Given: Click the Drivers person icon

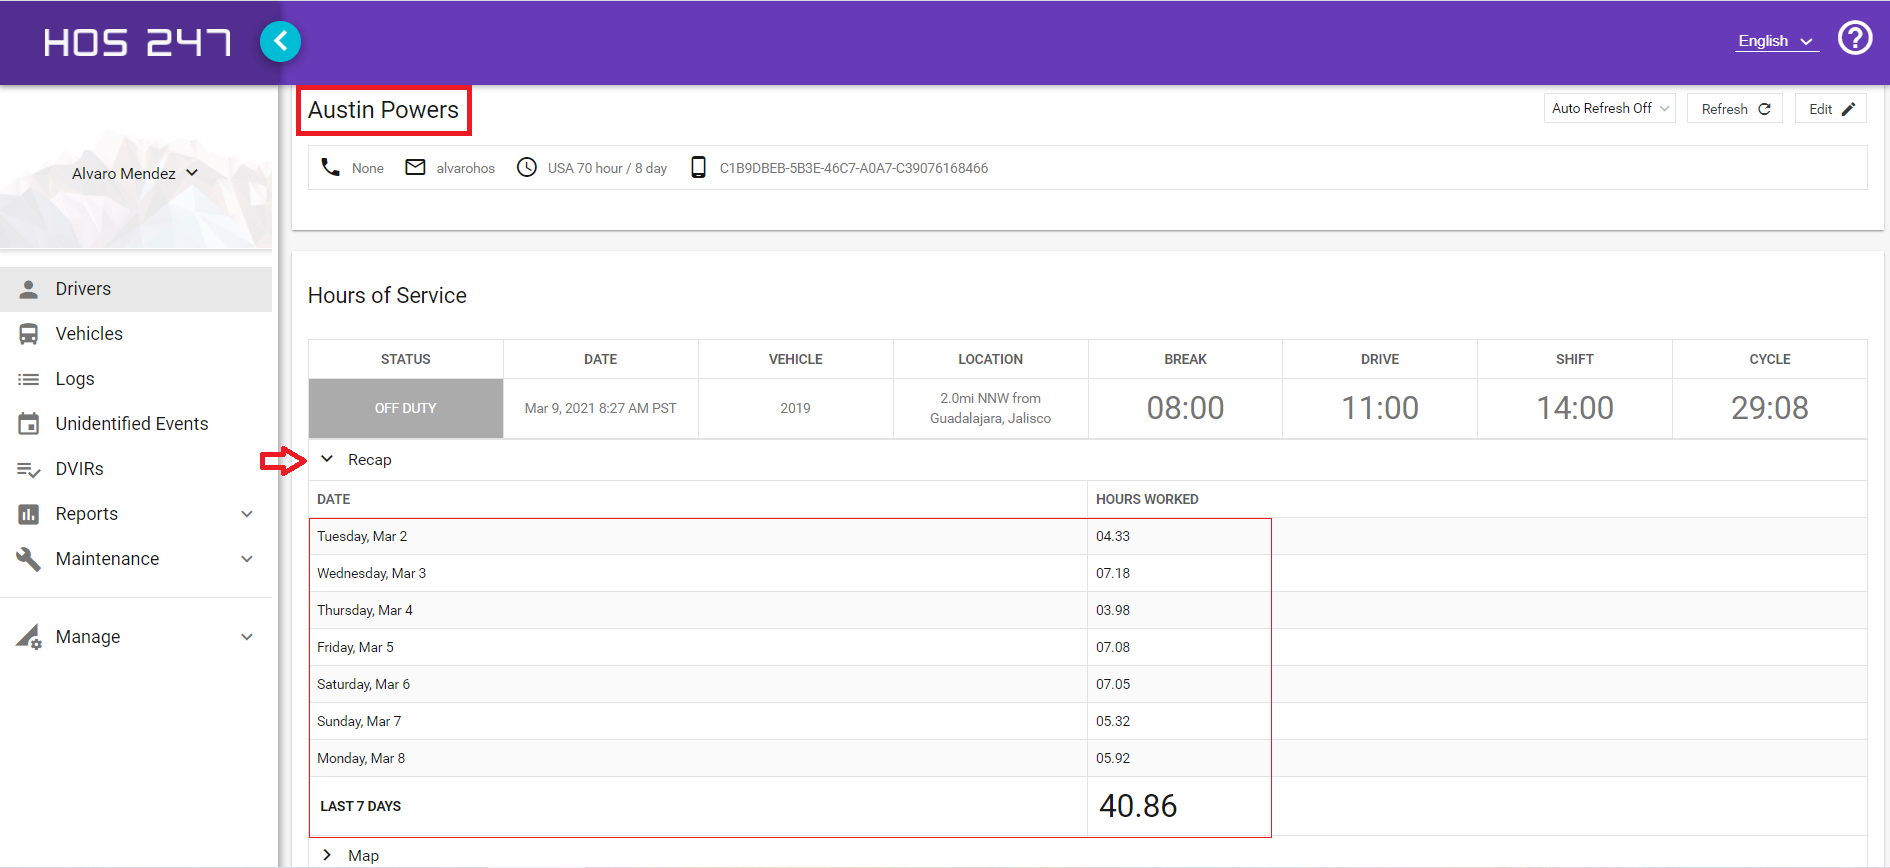Looking at the screenshot, I should (x=29, y=289).
